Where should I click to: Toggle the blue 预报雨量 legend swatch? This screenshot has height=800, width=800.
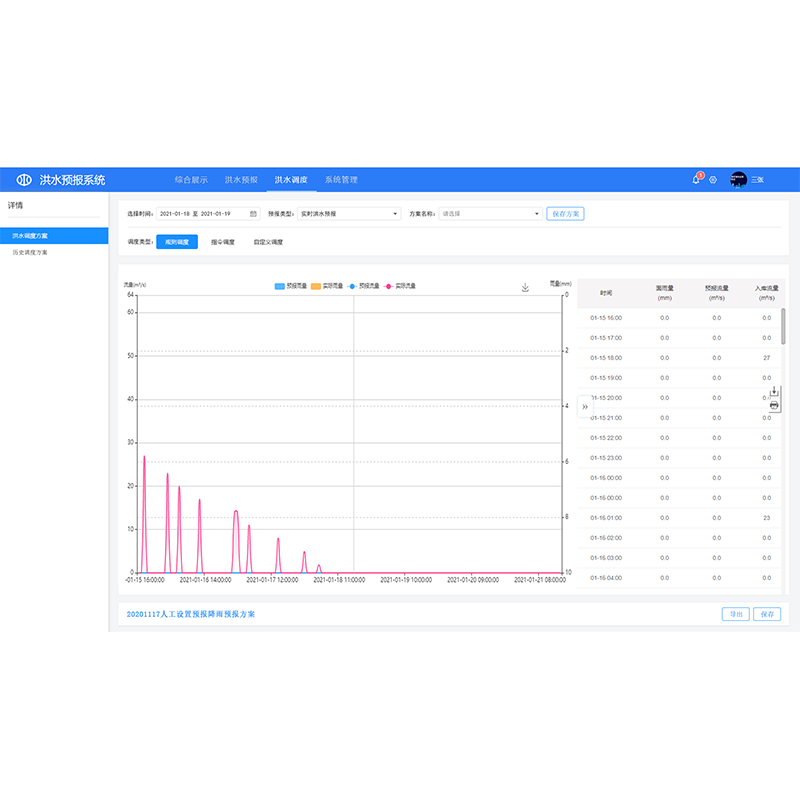pos(280,286)
